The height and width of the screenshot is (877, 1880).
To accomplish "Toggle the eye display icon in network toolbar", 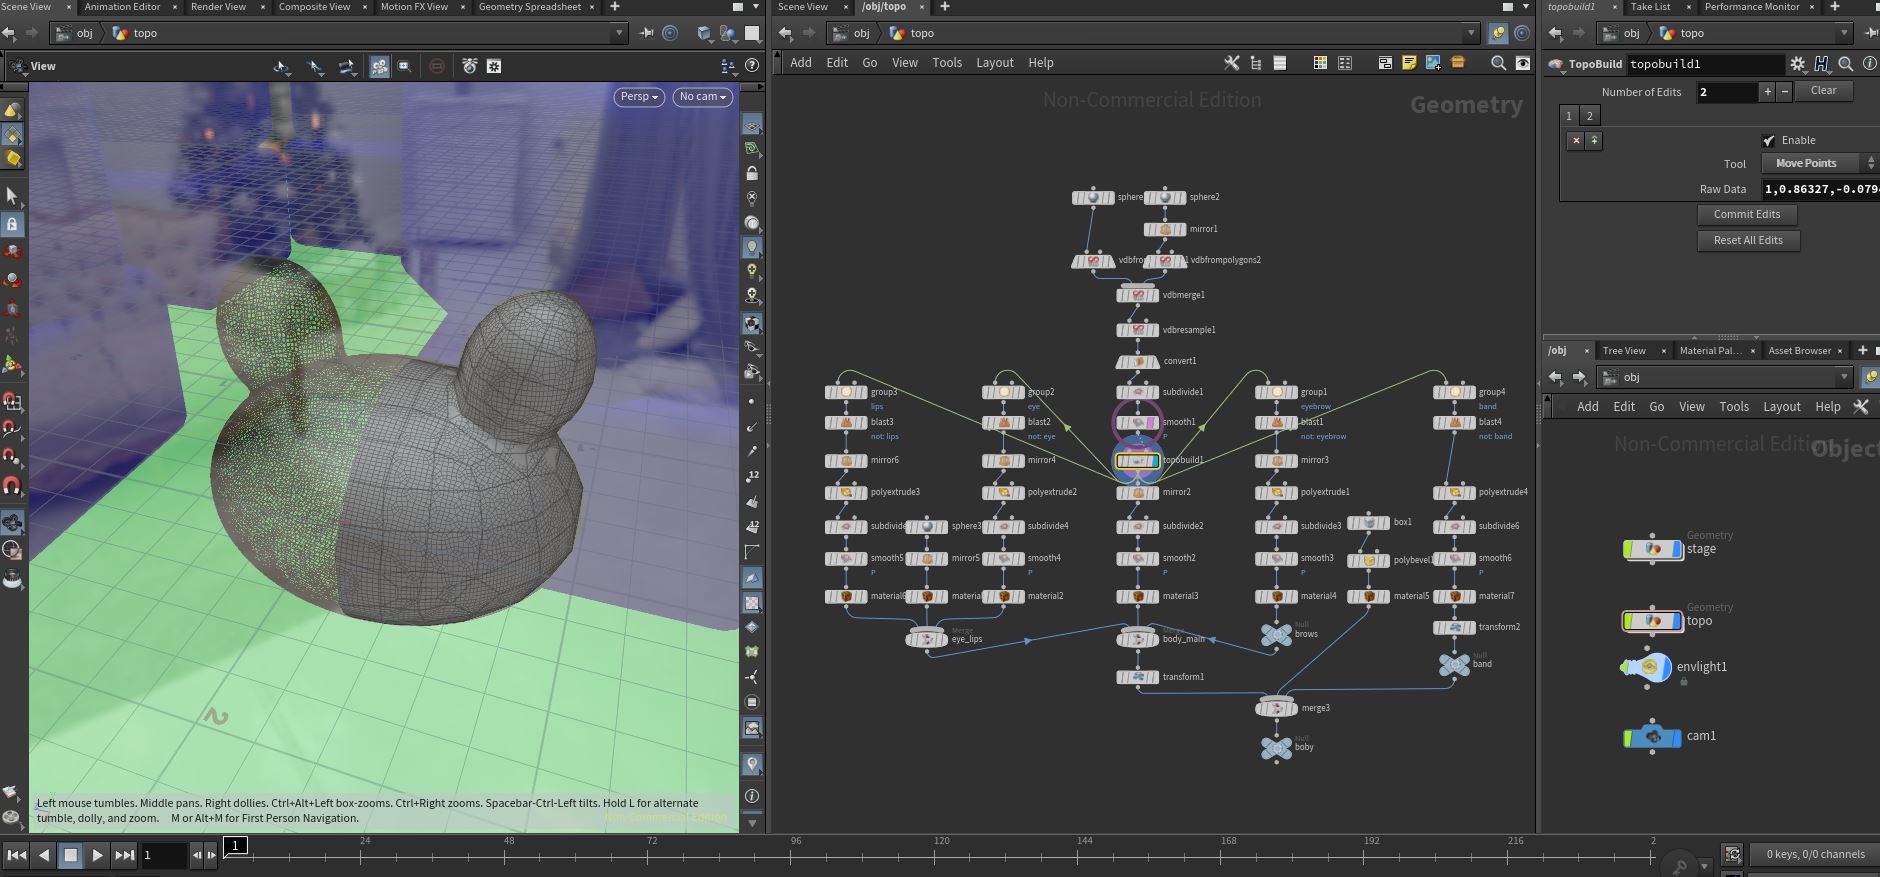I will coord(1522,63).
